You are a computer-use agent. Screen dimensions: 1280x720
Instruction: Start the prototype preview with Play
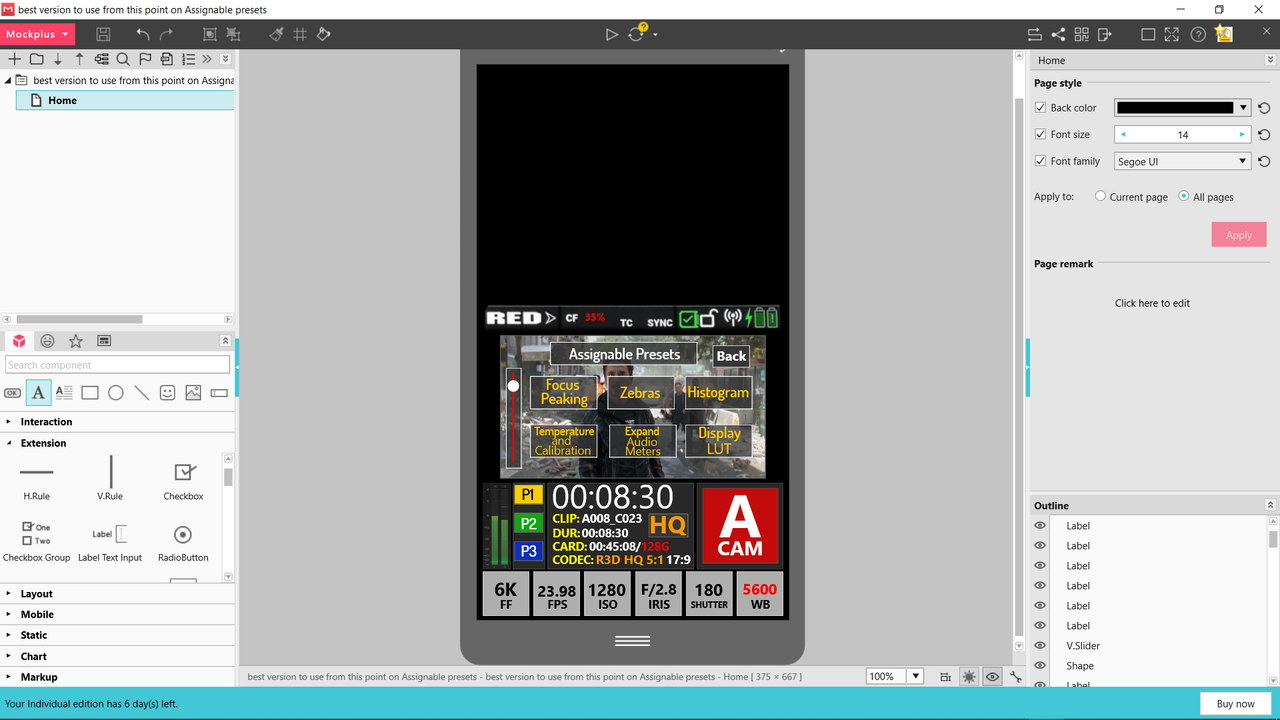(x=612, y=34)
